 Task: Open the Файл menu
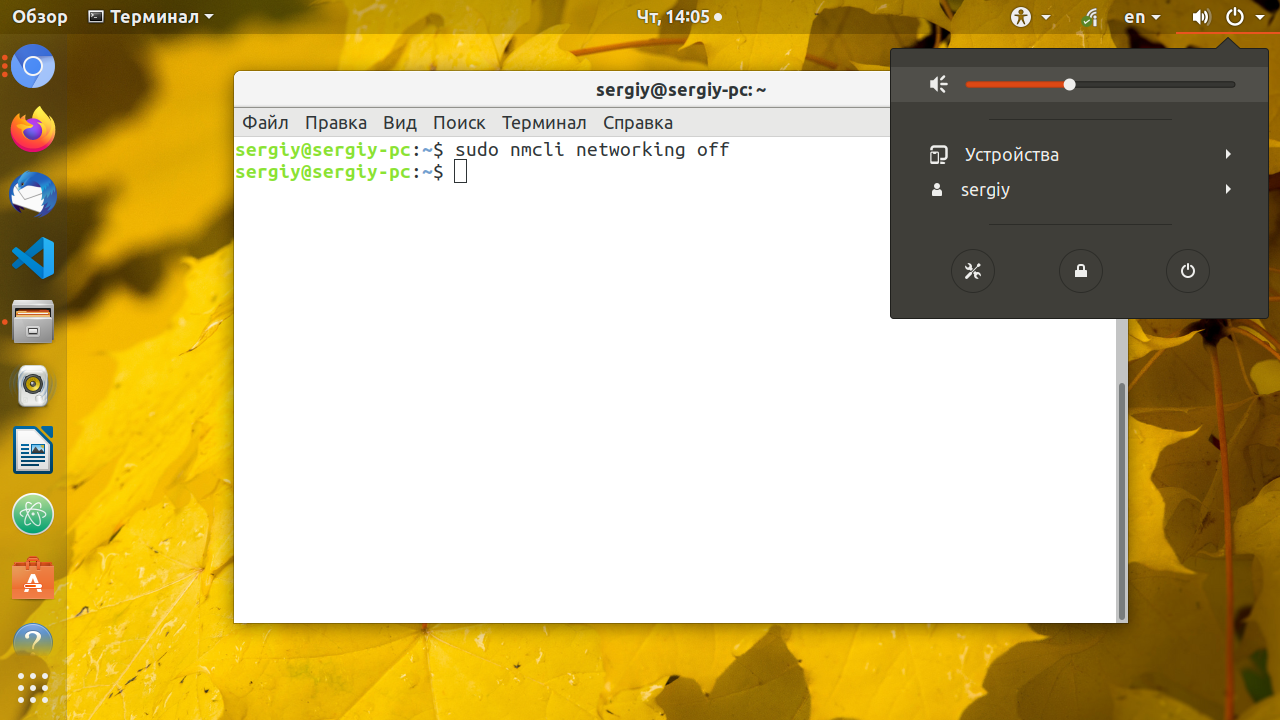coord(265,123)
